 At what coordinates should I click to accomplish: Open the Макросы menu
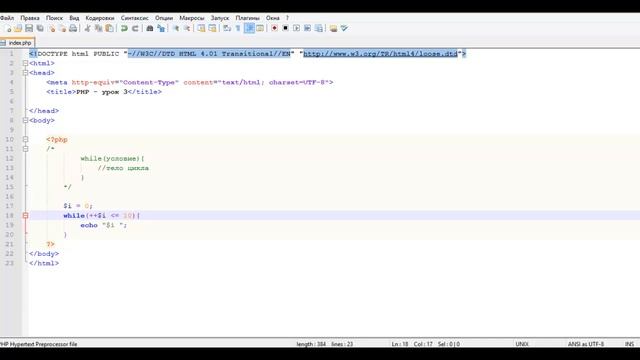pyautogui.click(x=192, y=18)
